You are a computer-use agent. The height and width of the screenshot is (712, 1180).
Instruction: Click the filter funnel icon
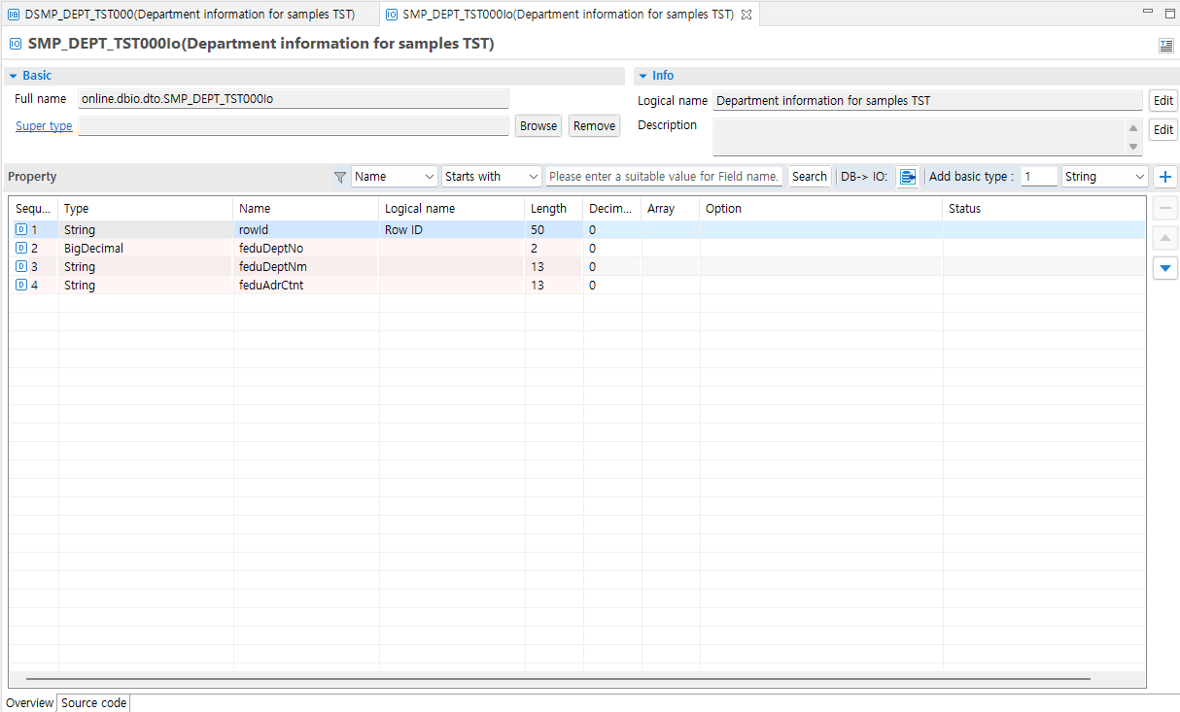[x=340, y=177]
